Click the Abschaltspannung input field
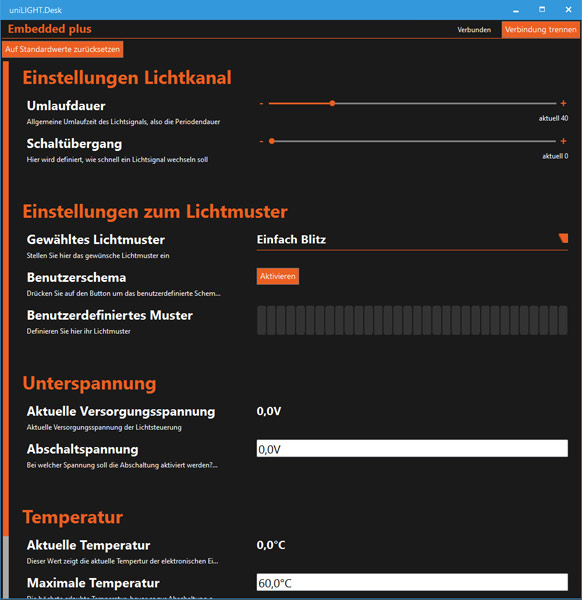This screenshot has width=582, height=600. pyautogui.click(x=412, y=448)
